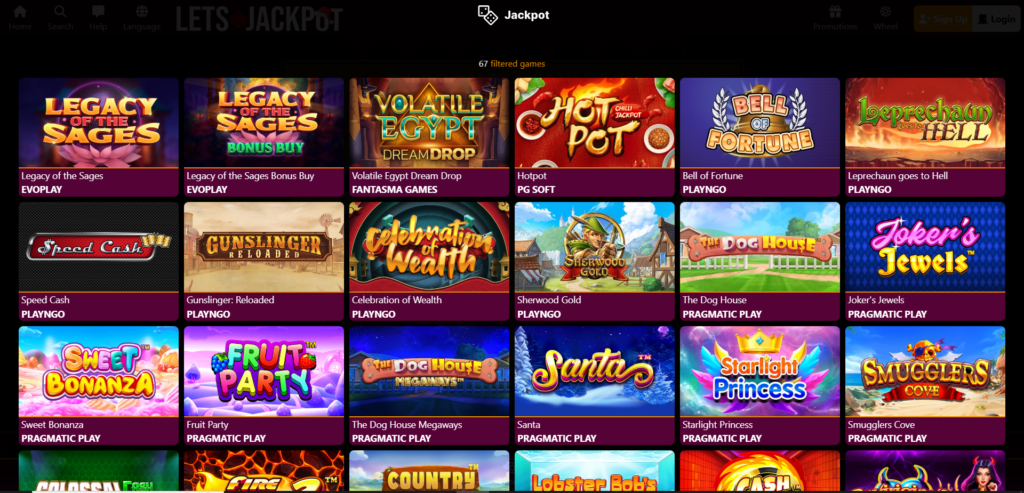Go to the Home icon
Image resolution: width=1024 pixels, height=493 pixels.
(20, 12)
